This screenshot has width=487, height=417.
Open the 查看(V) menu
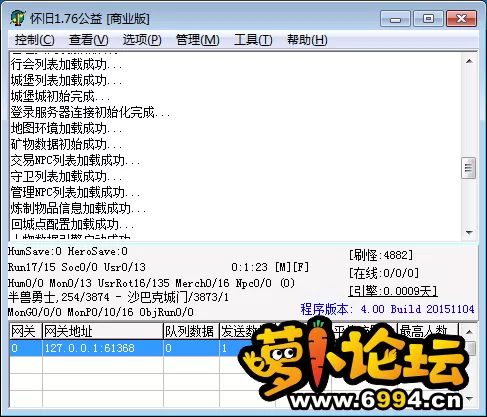click(88, 40)
